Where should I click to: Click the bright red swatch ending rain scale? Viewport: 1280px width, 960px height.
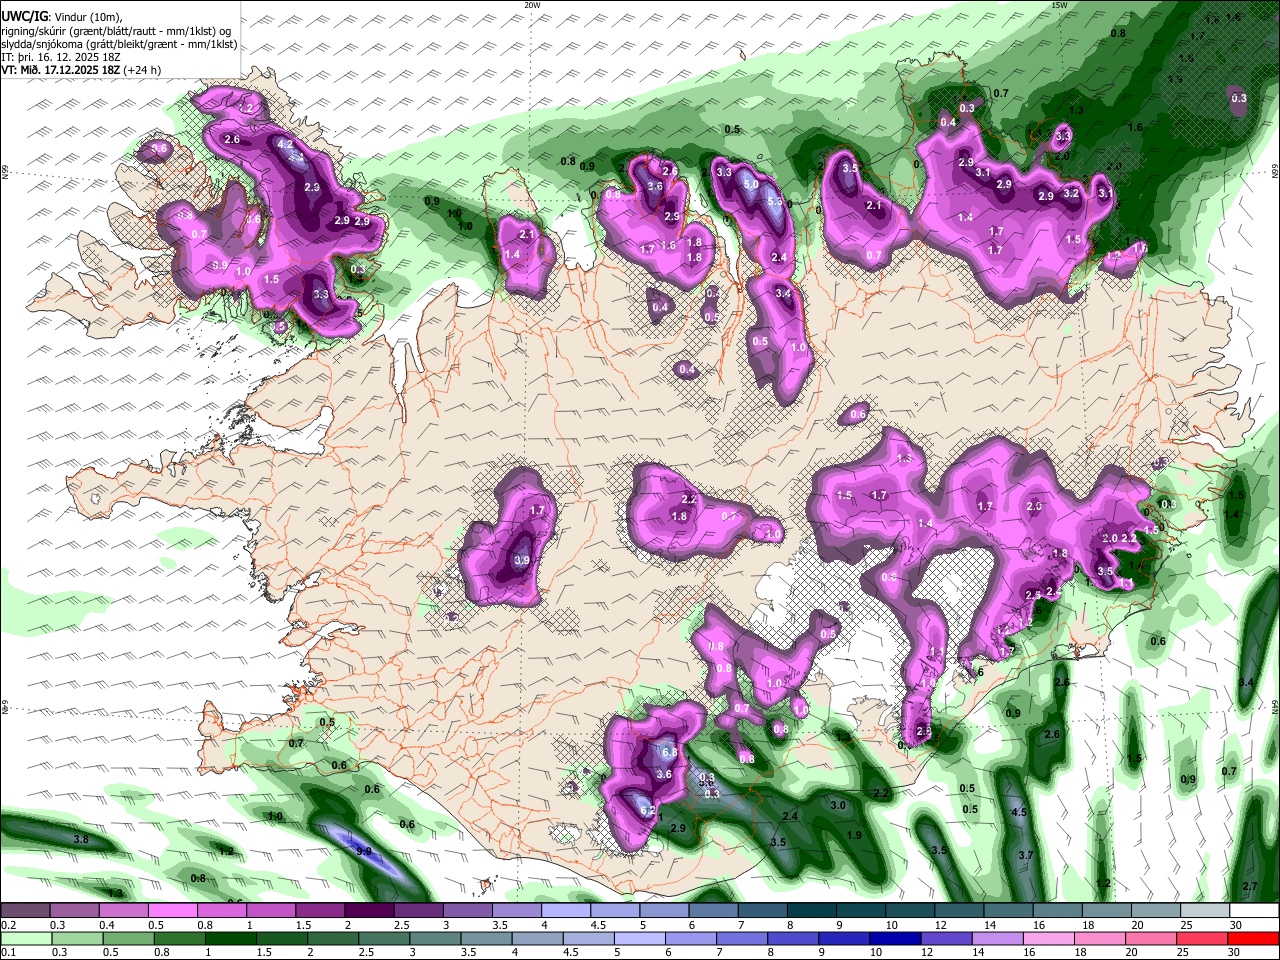coord(1254,938)
